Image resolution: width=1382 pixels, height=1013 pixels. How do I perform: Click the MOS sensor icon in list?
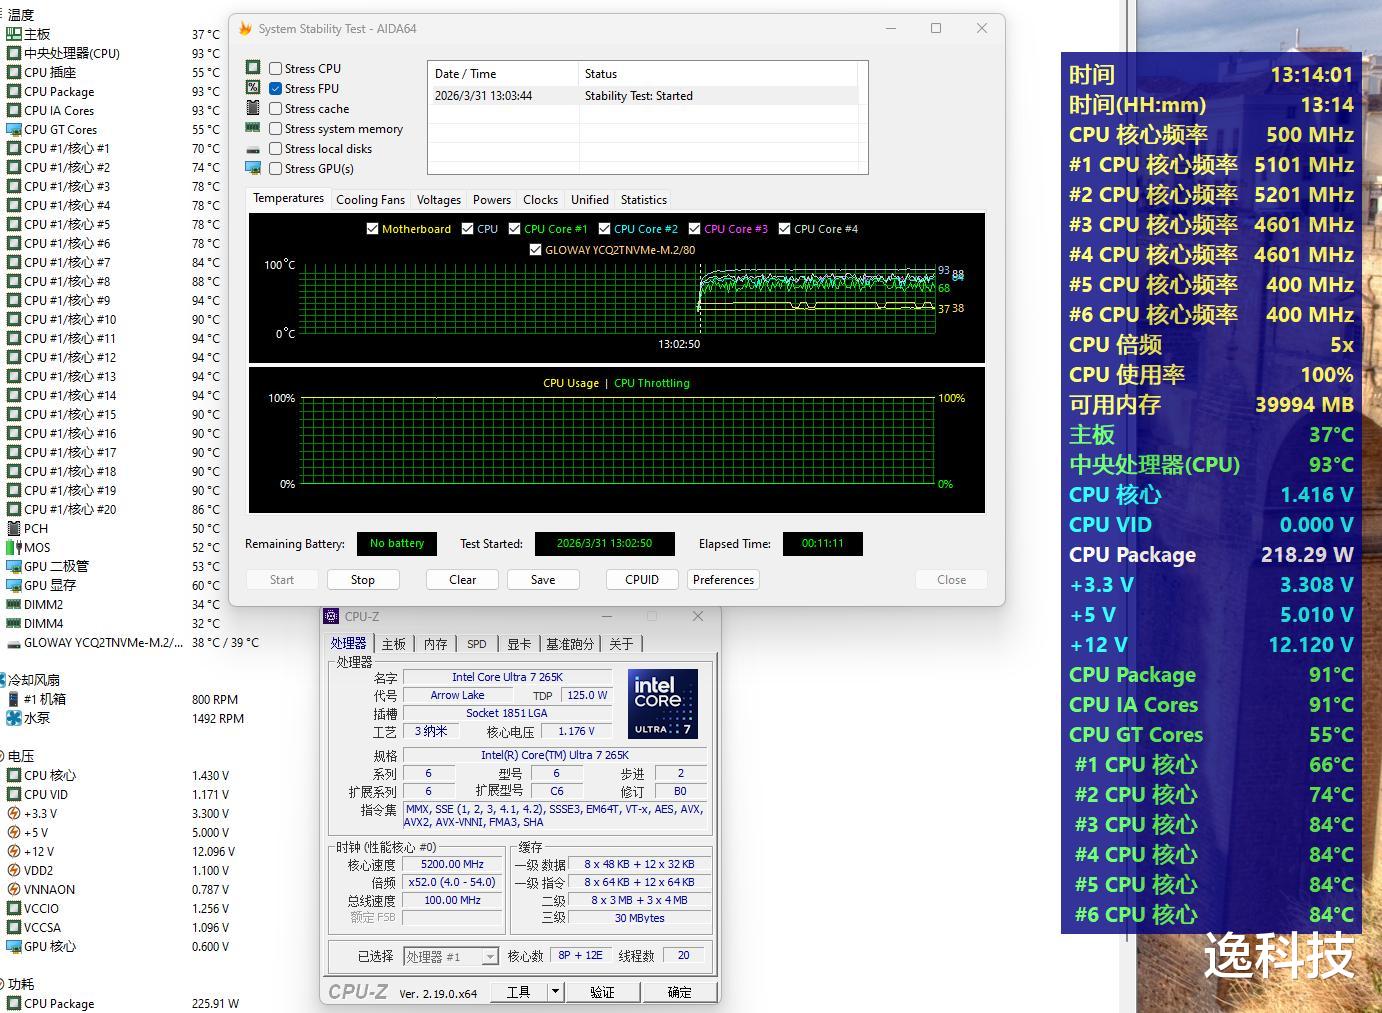pyautogui.click(x=14, y=547)
